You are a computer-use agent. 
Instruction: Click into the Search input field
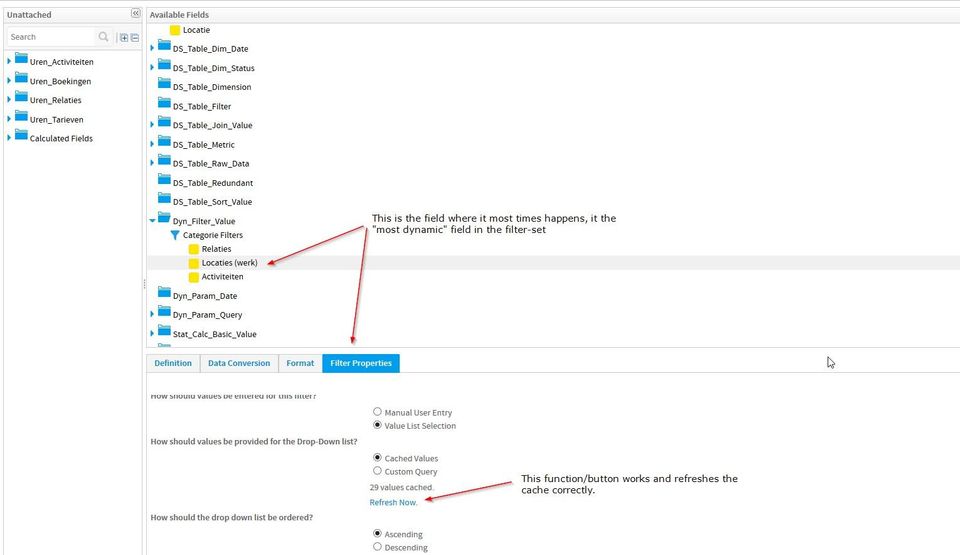[x=52, y=37]
